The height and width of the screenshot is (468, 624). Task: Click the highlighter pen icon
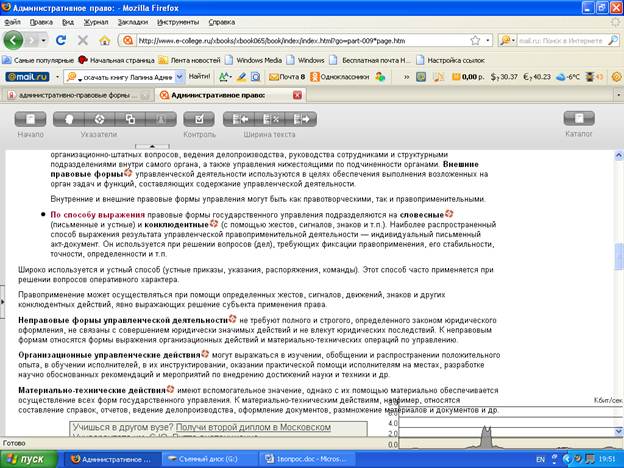[241, 77]
